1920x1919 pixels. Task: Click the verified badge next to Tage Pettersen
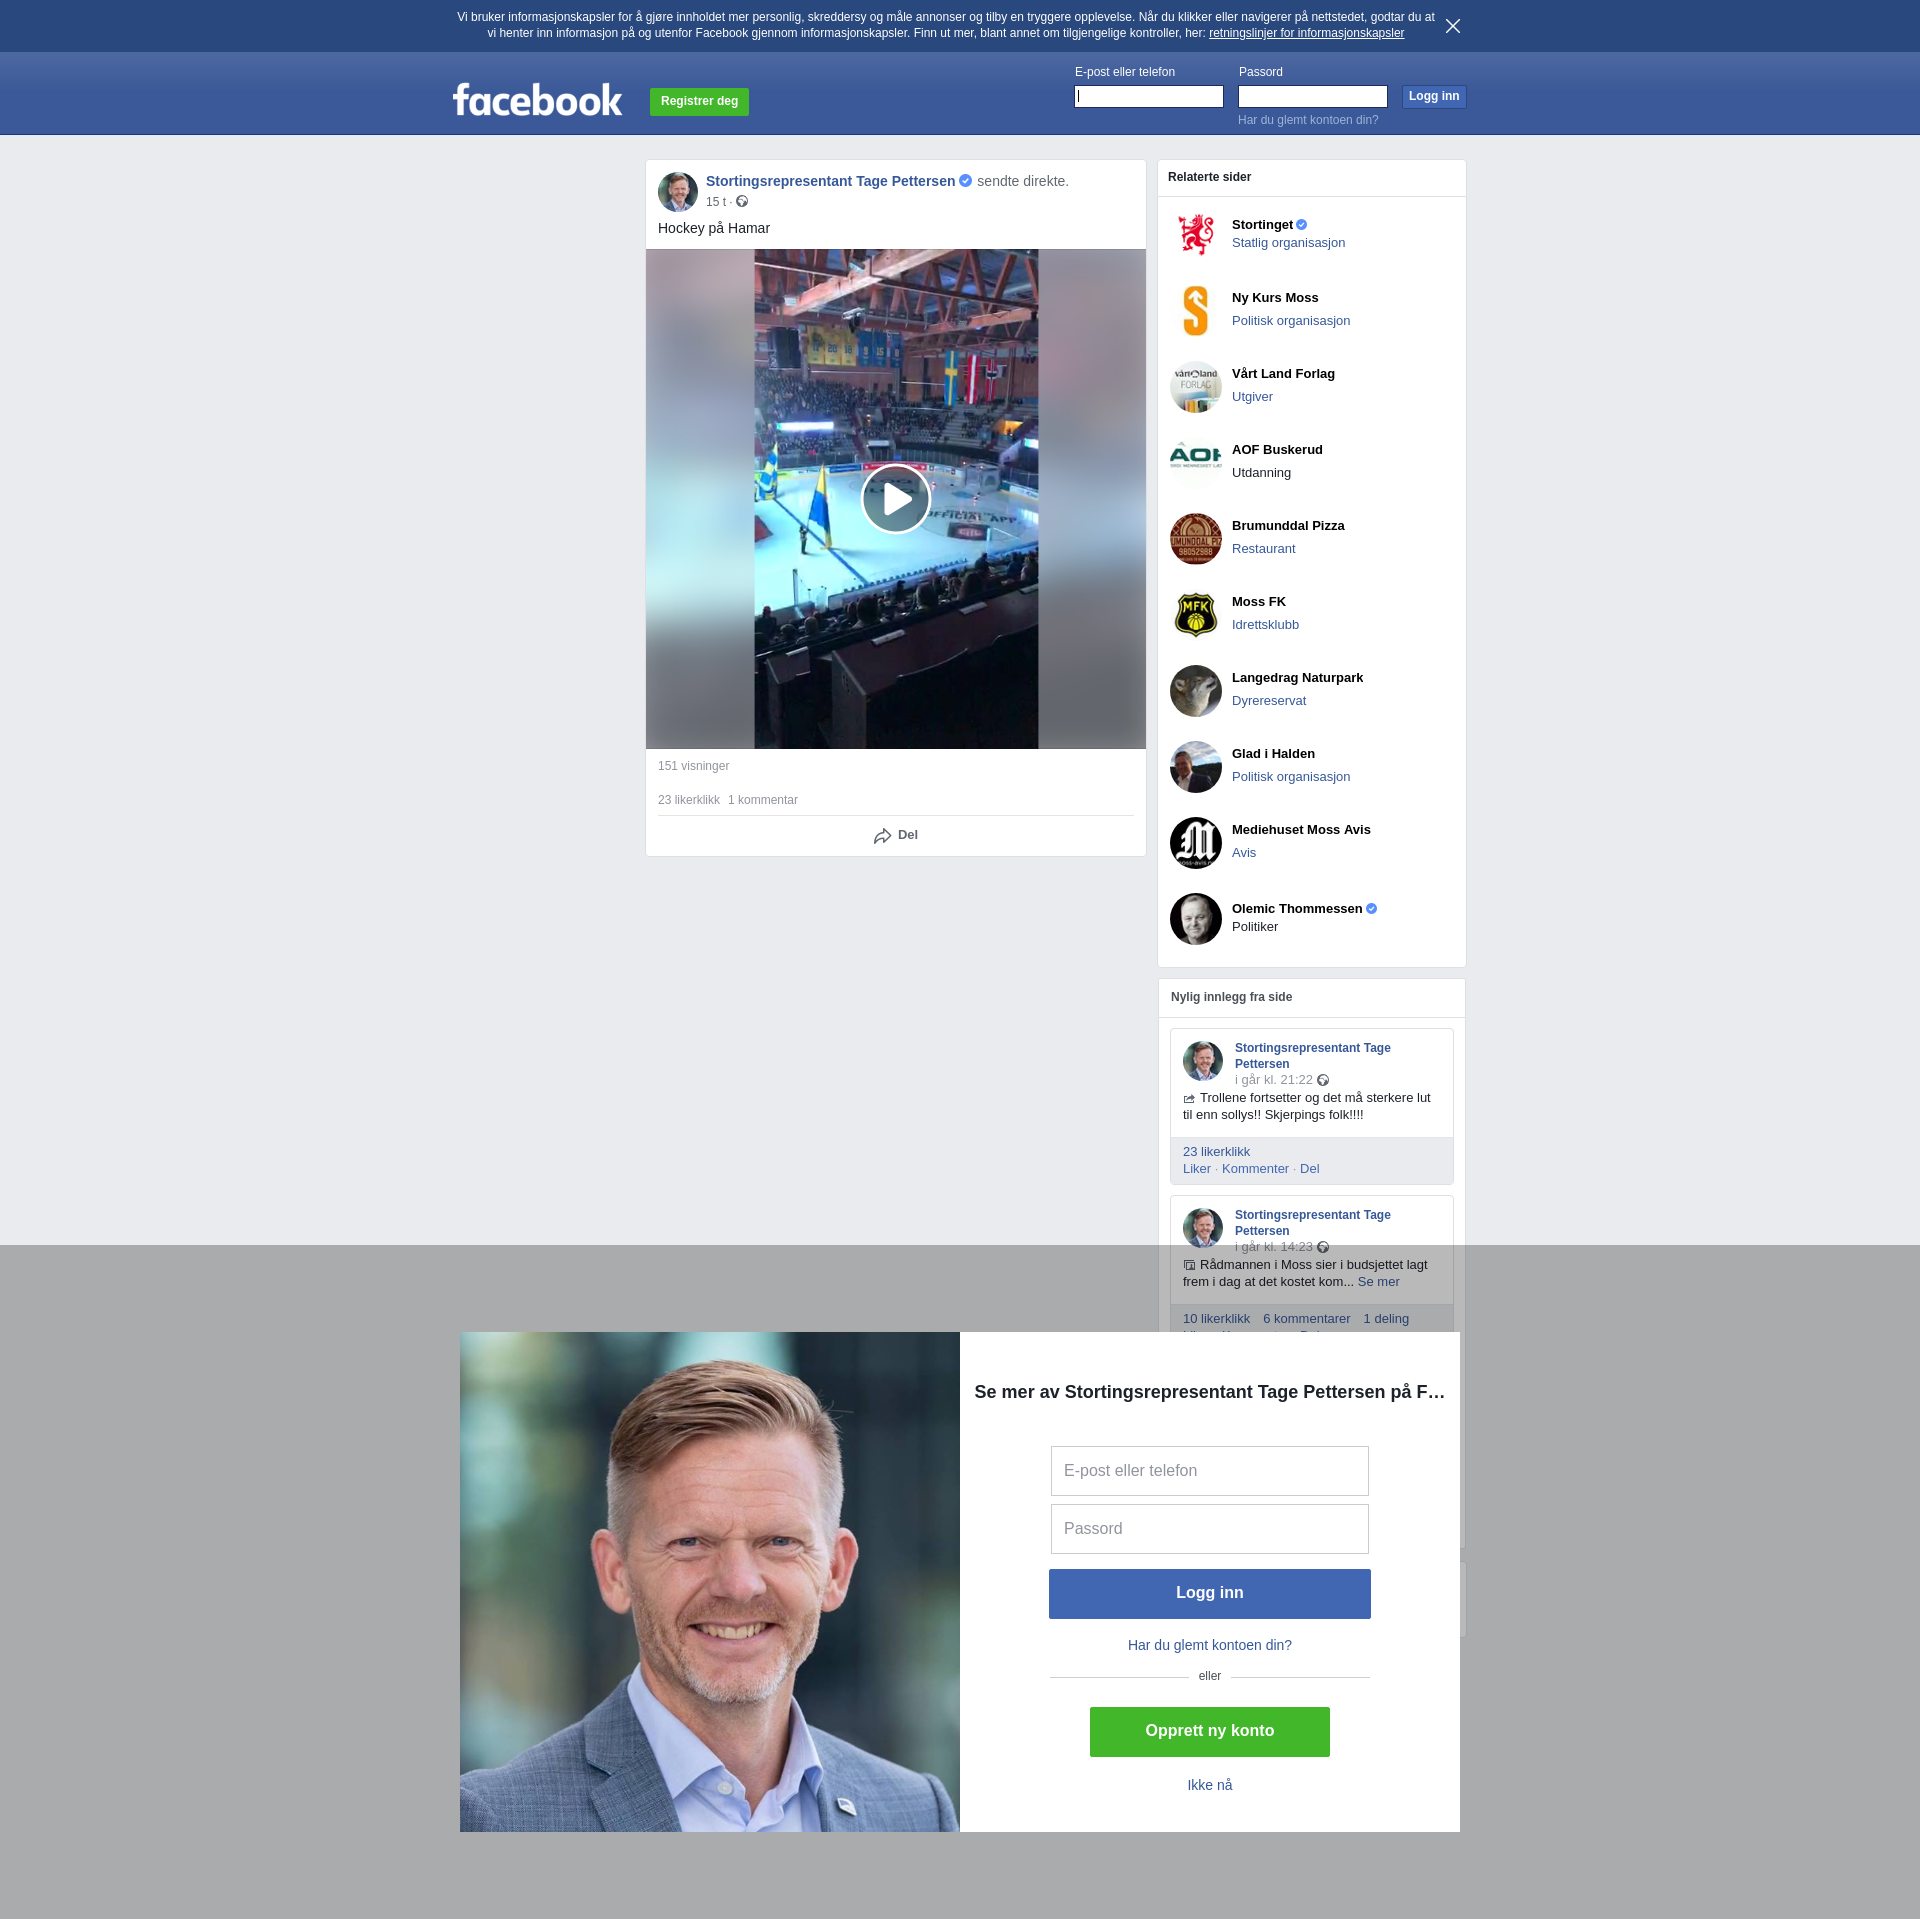pyautogui.click(x=966, y=181)
